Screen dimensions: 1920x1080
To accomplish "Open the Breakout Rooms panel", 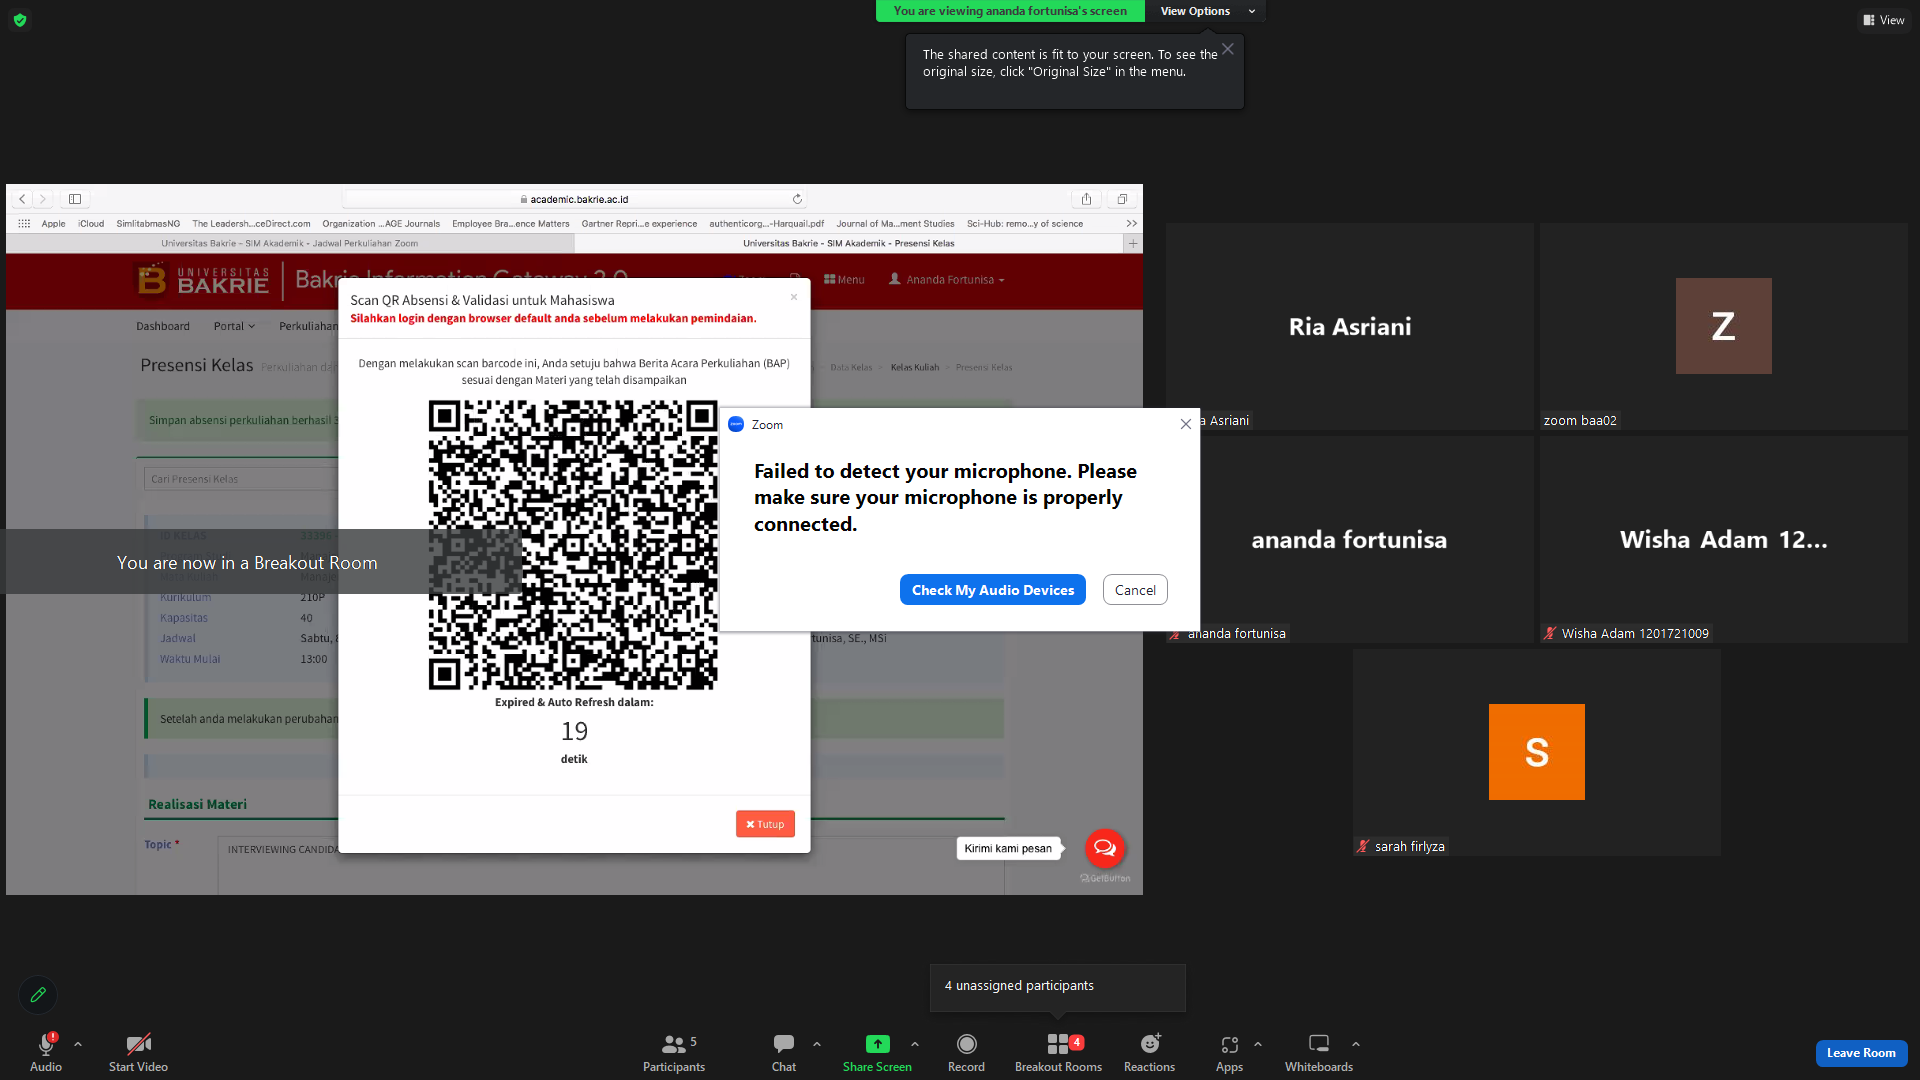I will tap(1058, 1052).
